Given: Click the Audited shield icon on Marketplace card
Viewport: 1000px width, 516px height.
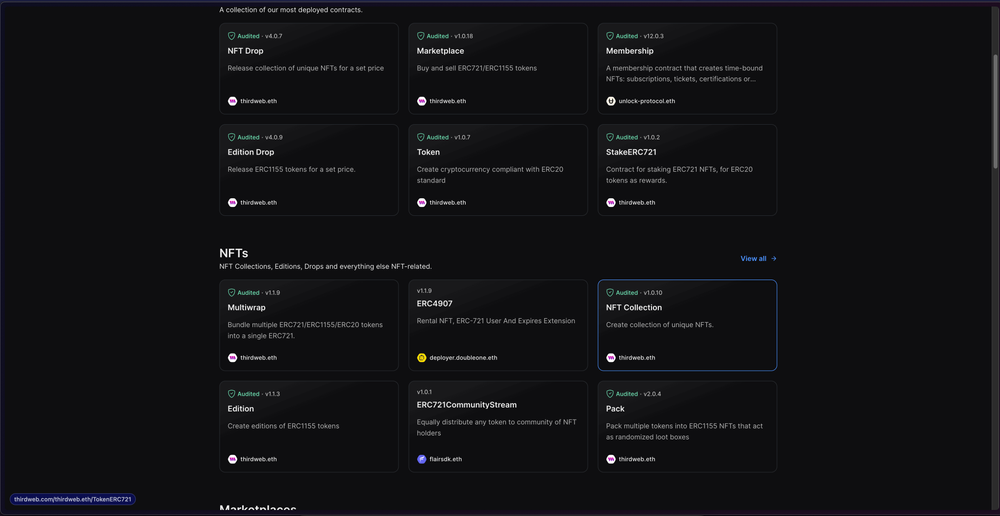Looking at the screenshot, I should pyautogui.click(x=421, y=36).
